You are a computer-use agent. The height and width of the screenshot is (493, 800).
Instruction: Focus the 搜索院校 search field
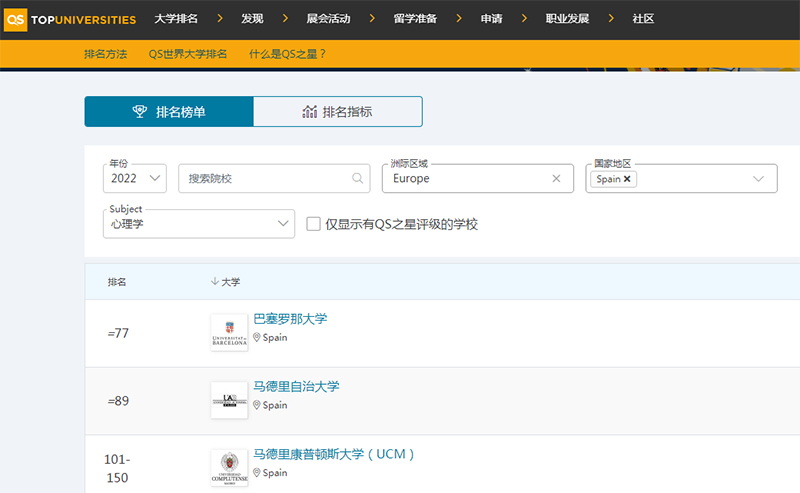(274, 178)
